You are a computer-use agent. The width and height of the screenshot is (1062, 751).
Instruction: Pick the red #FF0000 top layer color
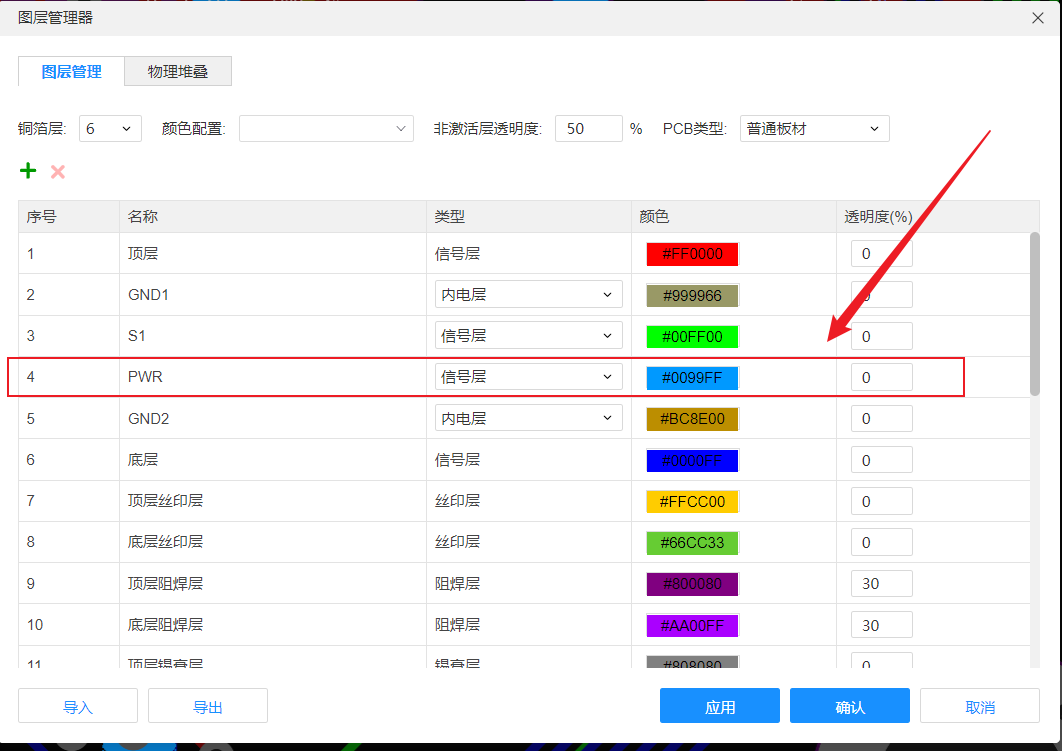pos(692,254)
